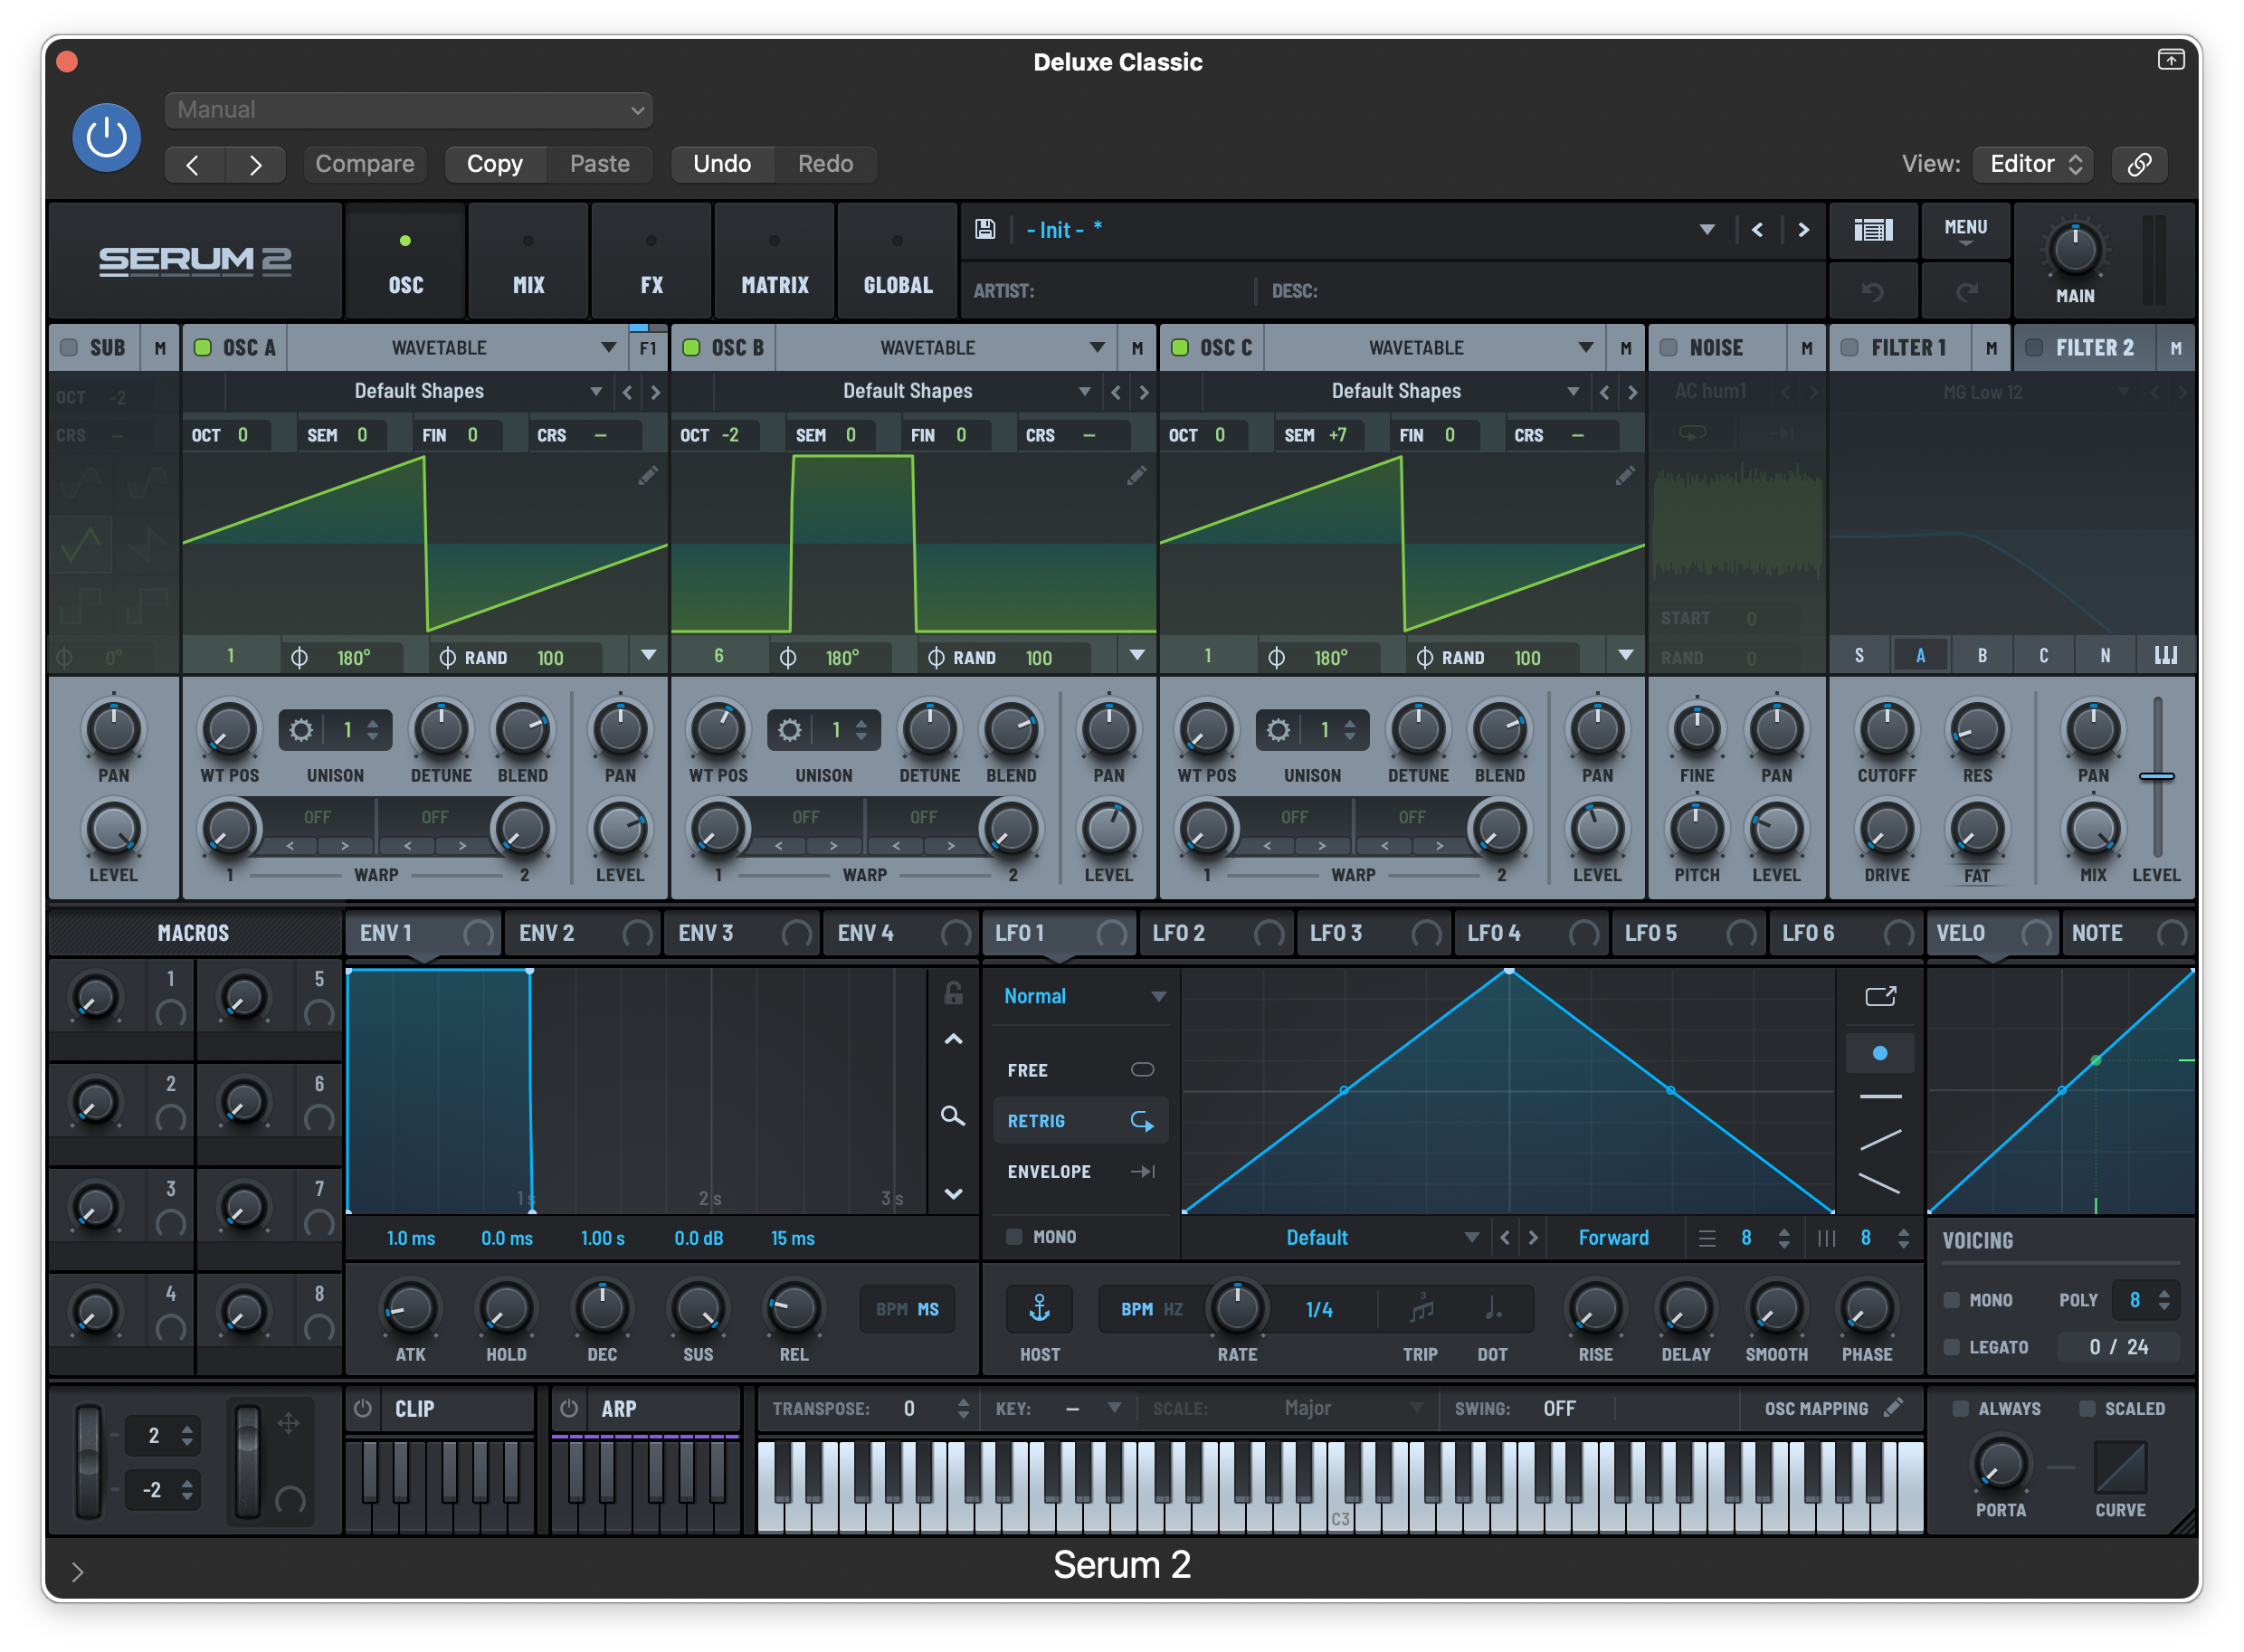The height and width of the screenshot is (1652, 2244).
Task: Edit OSC mapping with pencil icon
Action: click(1893, 1408)
